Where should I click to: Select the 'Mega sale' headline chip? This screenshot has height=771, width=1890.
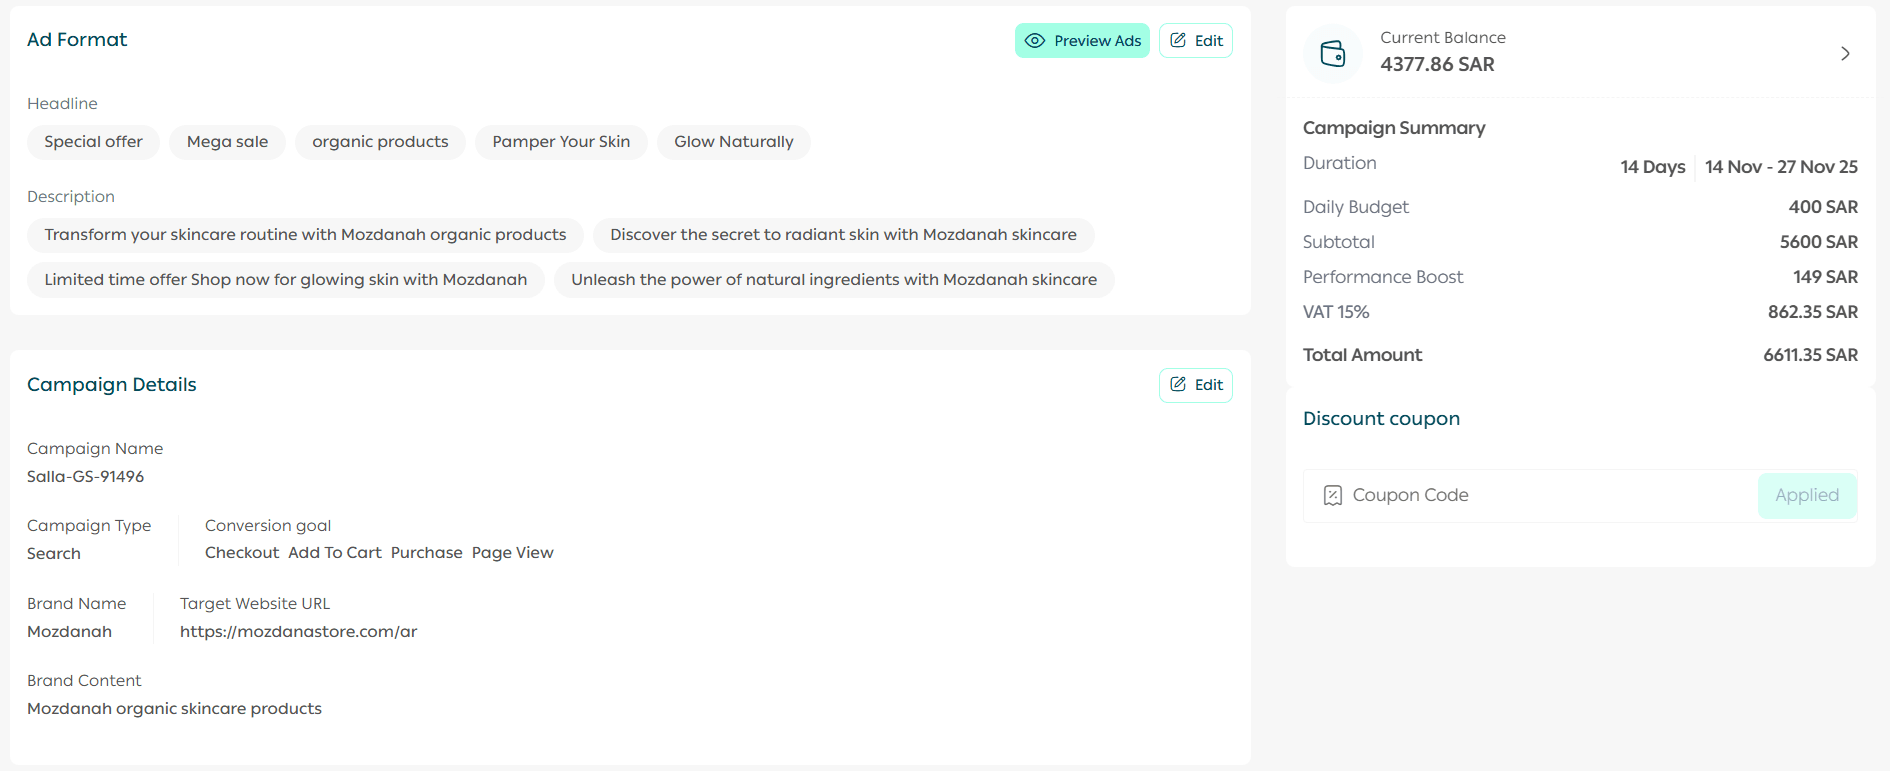227,142
